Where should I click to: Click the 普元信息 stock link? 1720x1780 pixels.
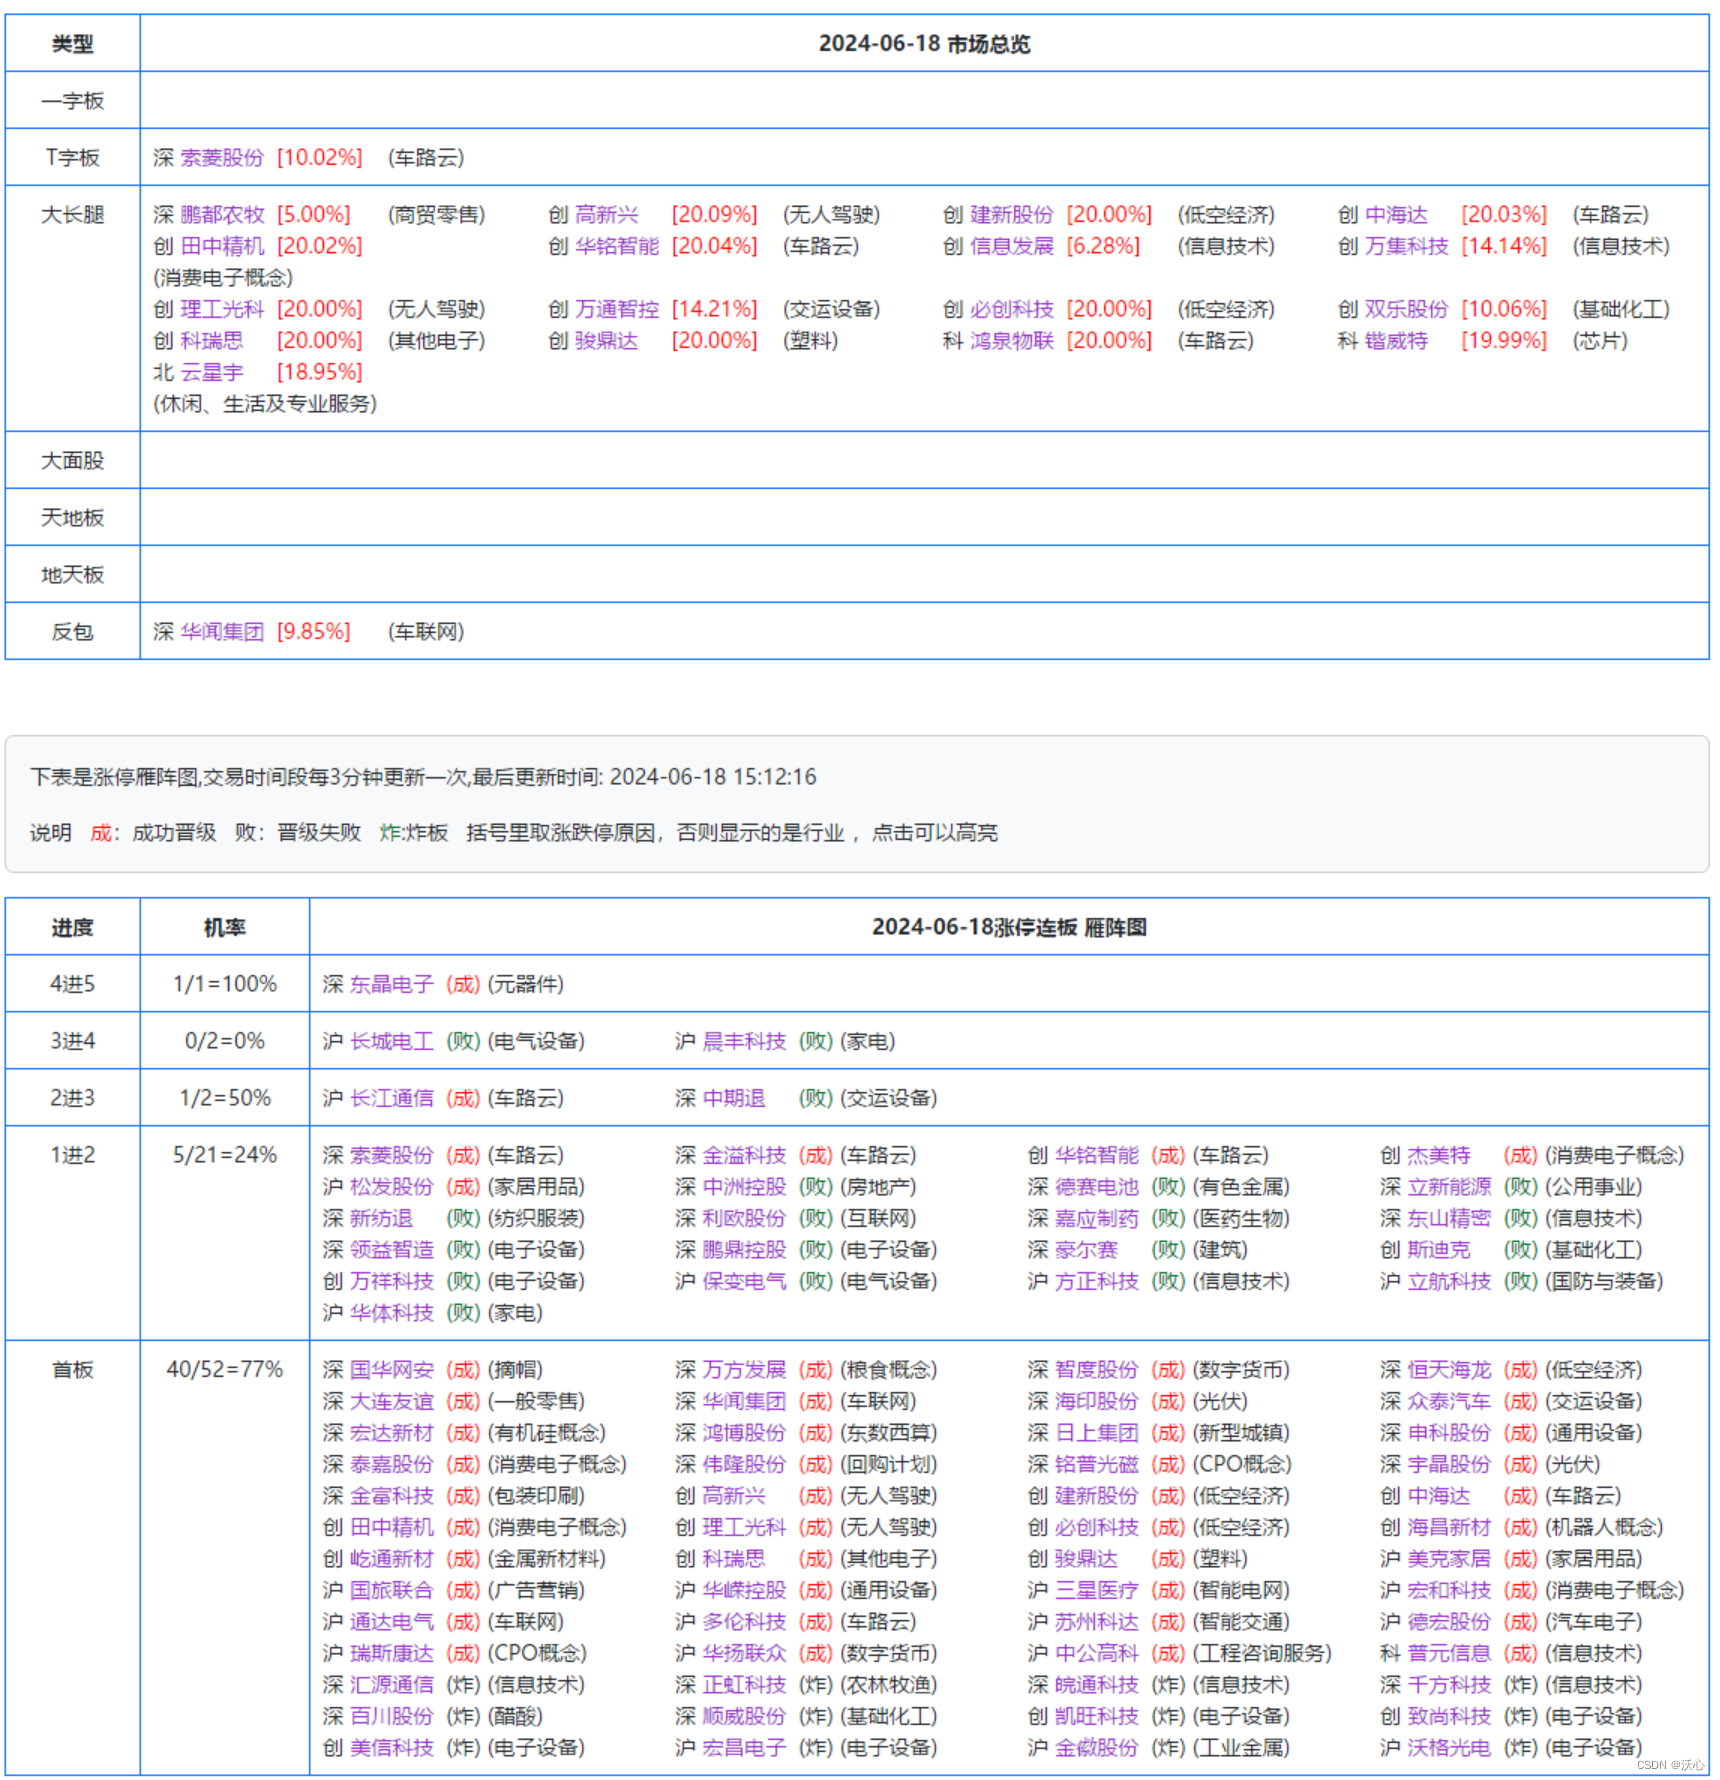(x=1449, y=1653)
